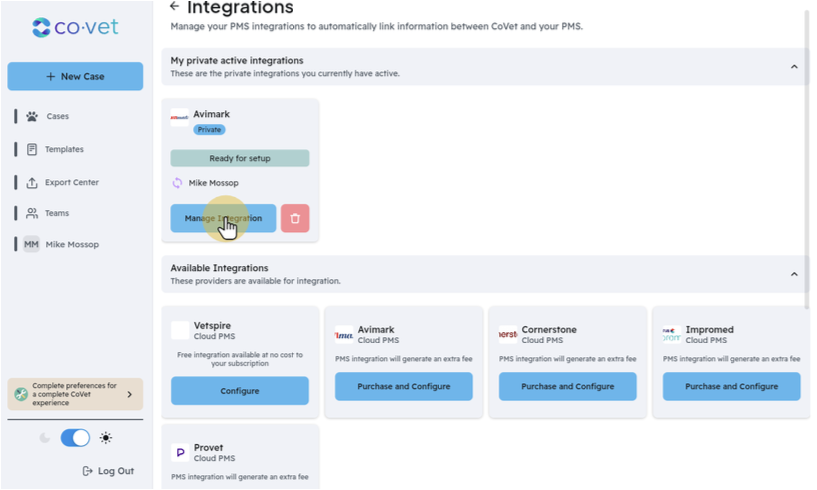Screen dimensions: 817x490
Task: Click the preferences banner round icon
Action: point(21,394)
